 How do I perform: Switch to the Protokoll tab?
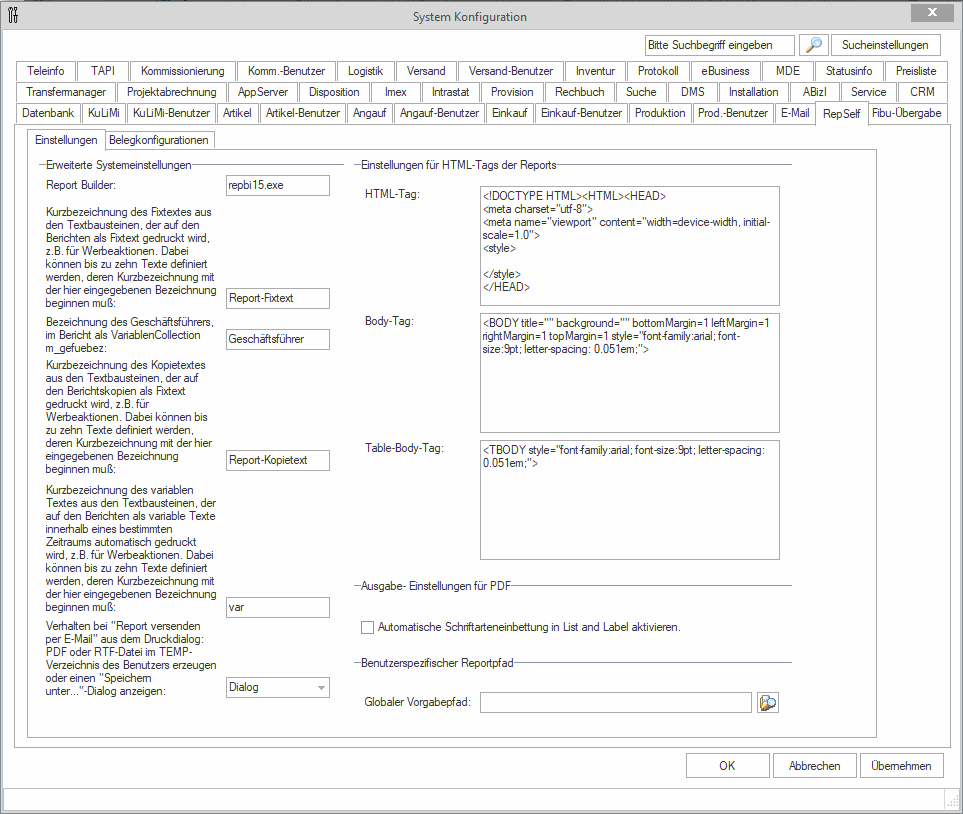pos(658,71)
